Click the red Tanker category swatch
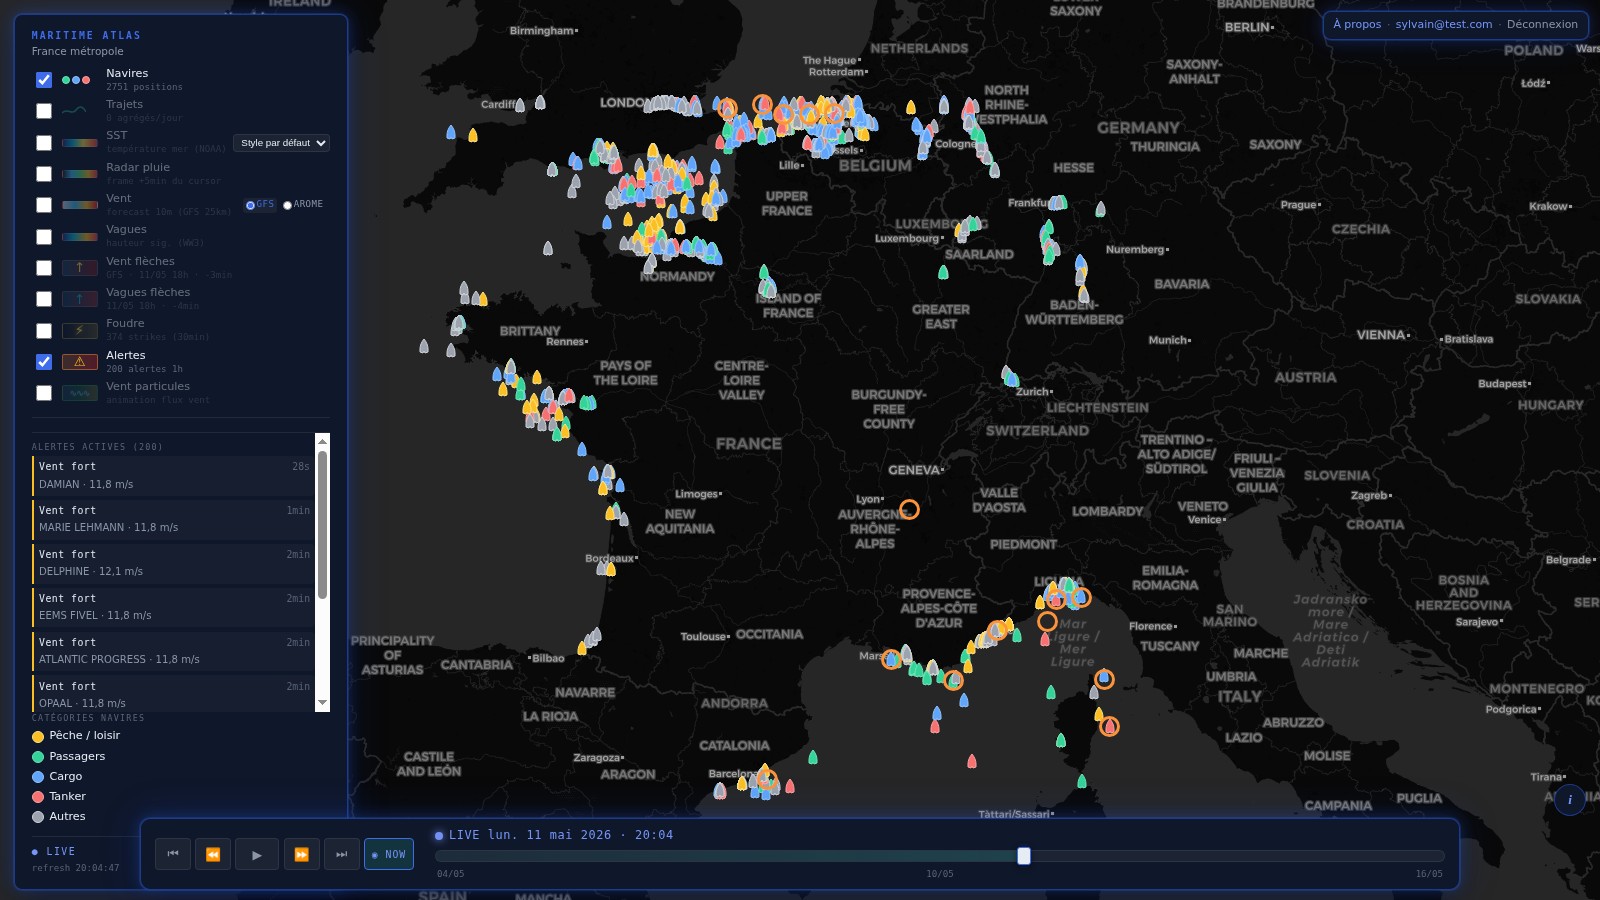Screen dimensions: 1600x900 click(38, 797)
